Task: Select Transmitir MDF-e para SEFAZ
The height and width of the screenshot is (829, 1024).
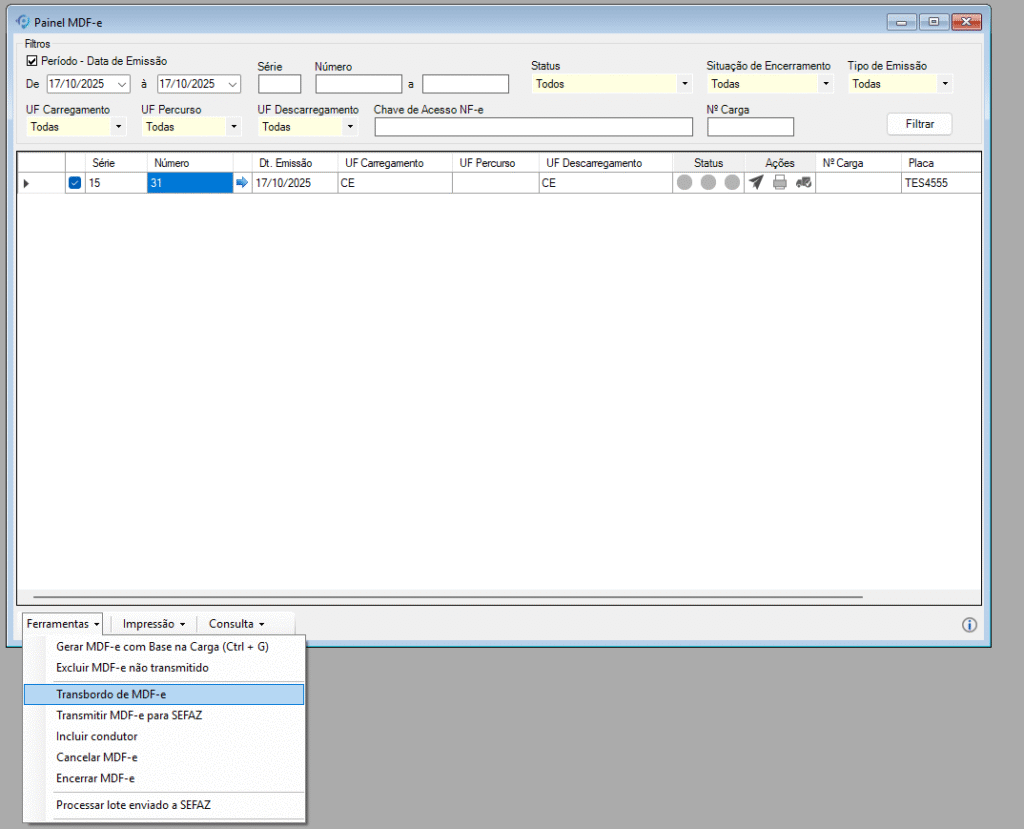Action: 129,715
